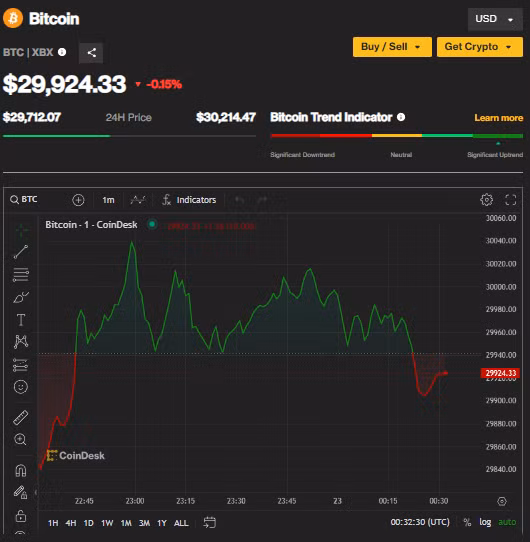The width and height of the screenshot is (530, 542).
Task: Set chart range to 3M
Action: coord(145,523)
